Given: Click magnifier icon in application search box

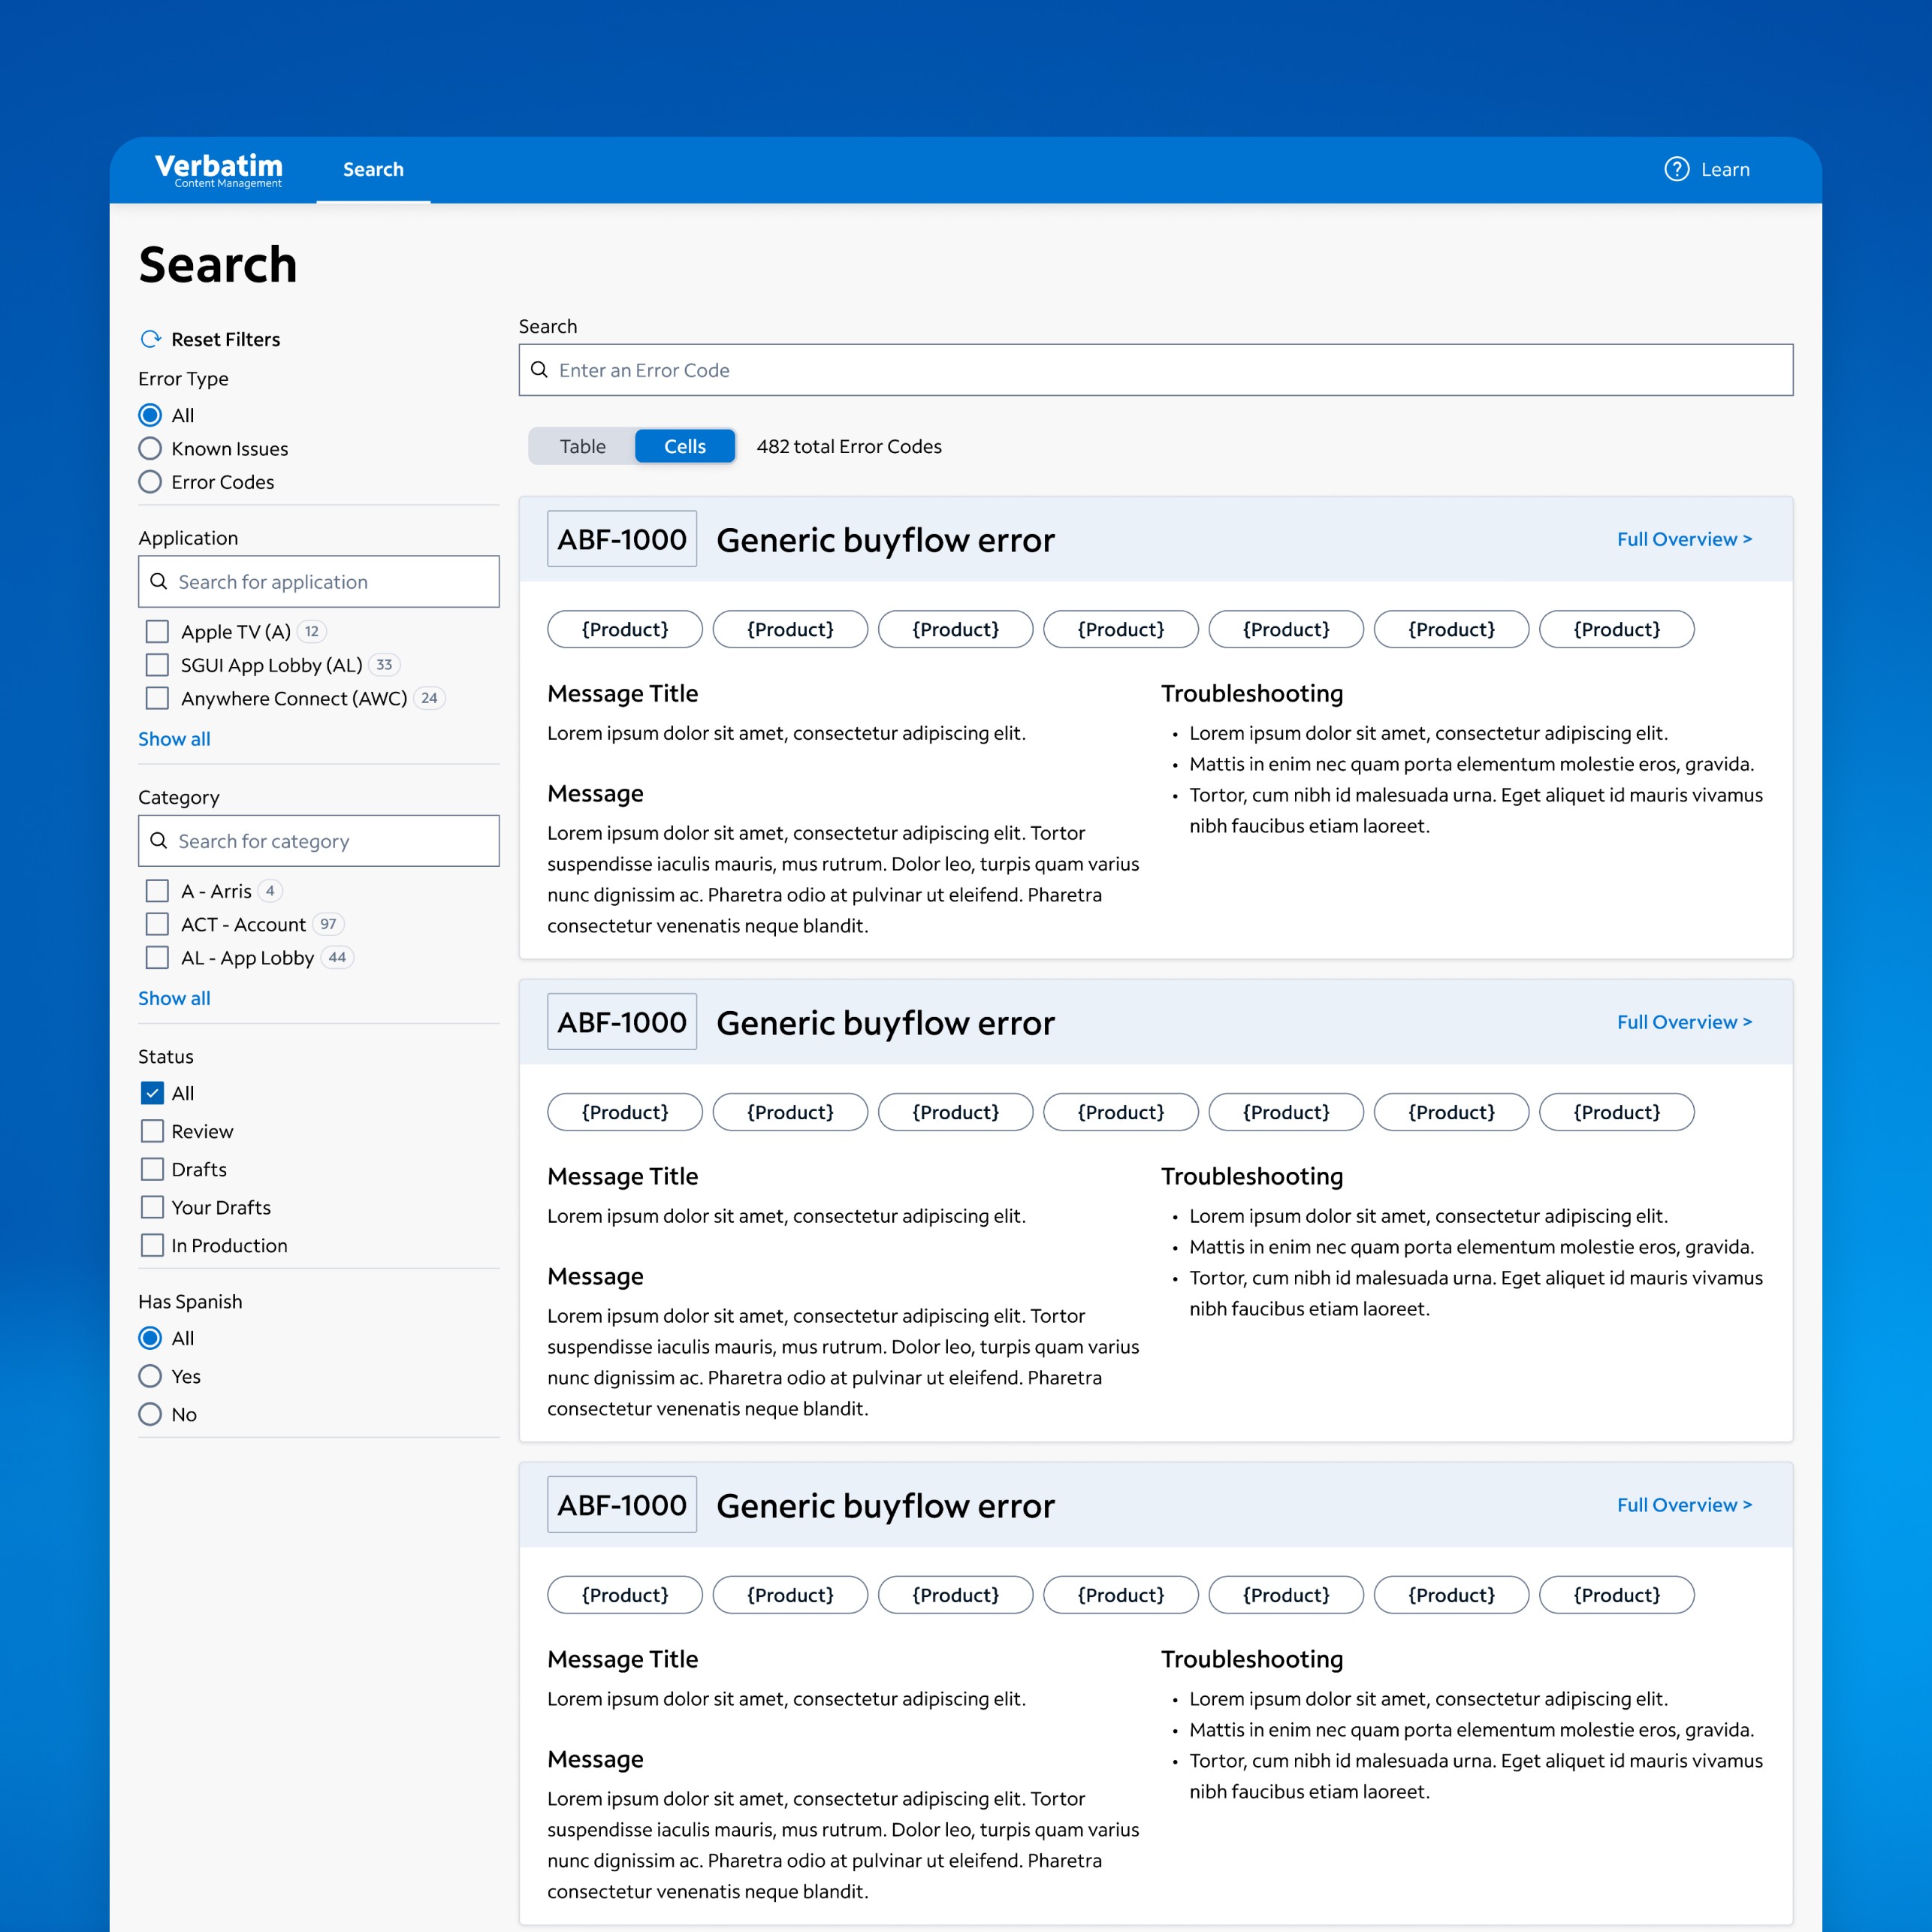Looking at the screenshot, I should [x=158, y=581].
